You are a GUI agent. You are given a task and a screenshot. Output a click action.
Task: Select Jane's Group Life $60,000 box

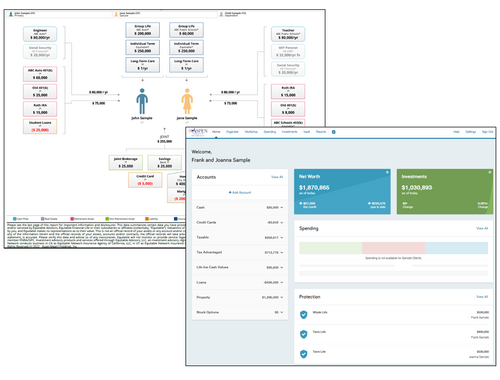click(186, 30)
